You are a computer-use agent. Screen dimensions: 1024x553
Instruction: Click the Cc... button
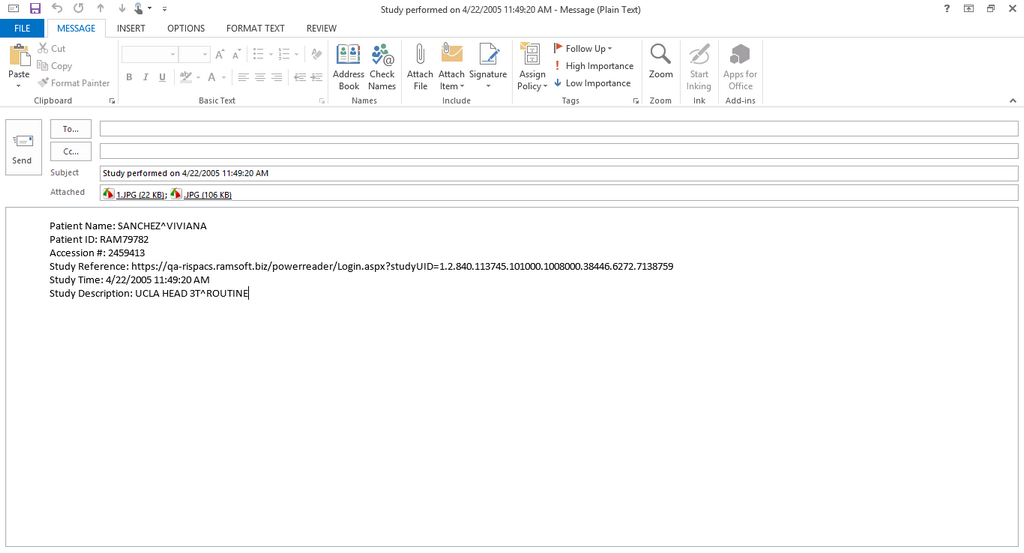(70, 151)
